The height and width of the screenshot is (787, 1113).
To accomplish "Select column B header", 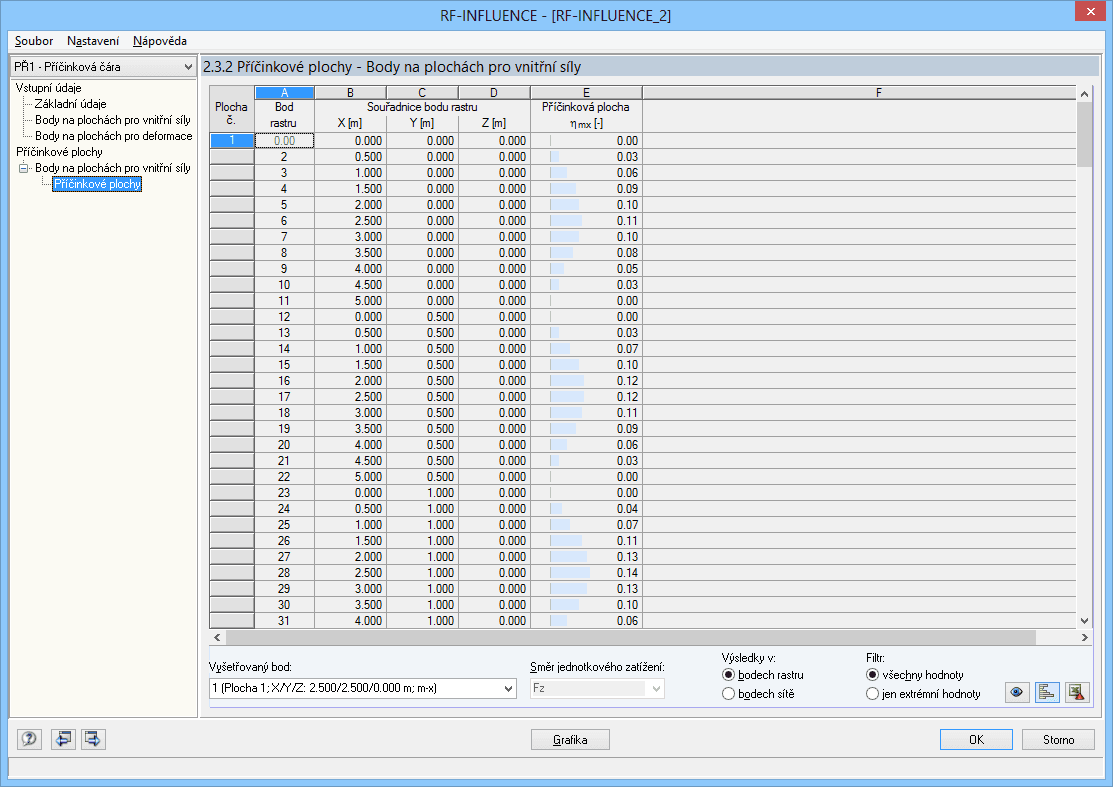I will (x=351, y=92).
